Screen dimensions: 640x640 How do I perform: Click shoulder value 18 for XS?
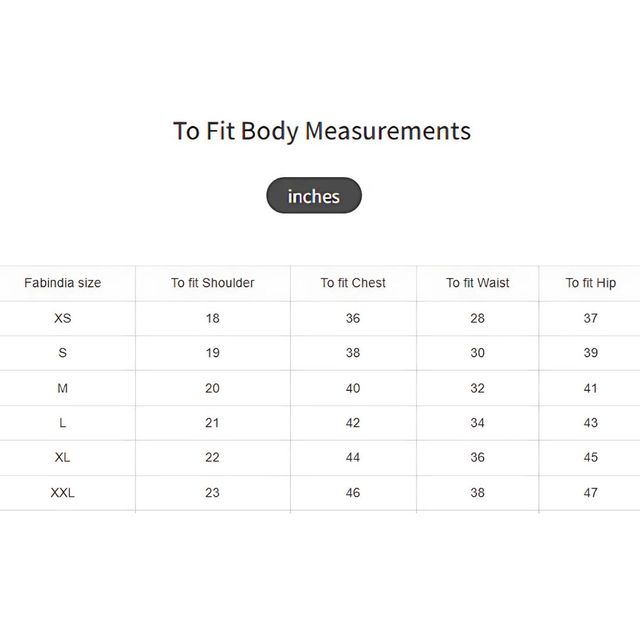213,318
